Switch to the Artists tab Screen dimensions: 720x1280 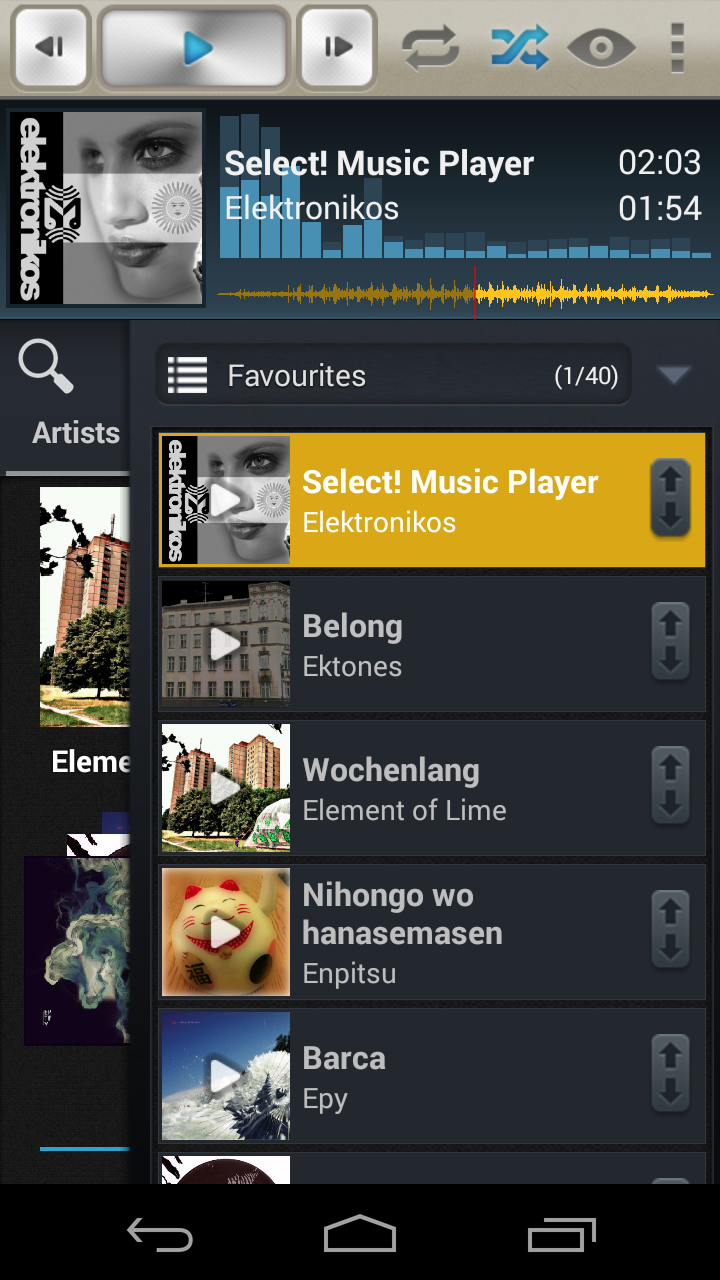coord(75,433)
